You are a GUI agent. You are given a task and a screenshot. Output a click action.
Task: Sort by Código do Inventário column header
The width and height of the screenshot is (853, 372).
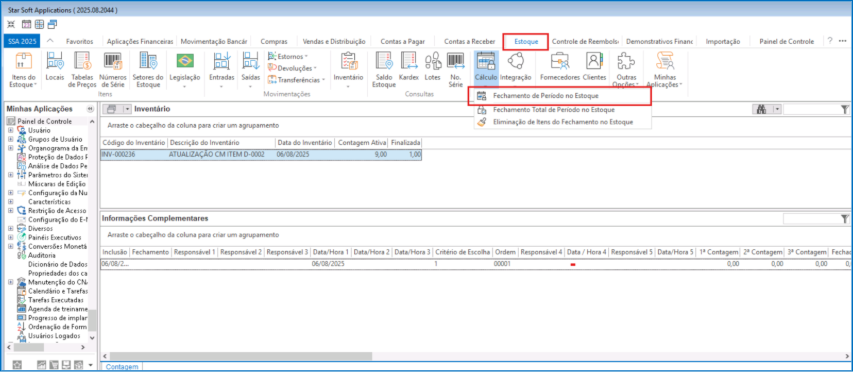133,142
